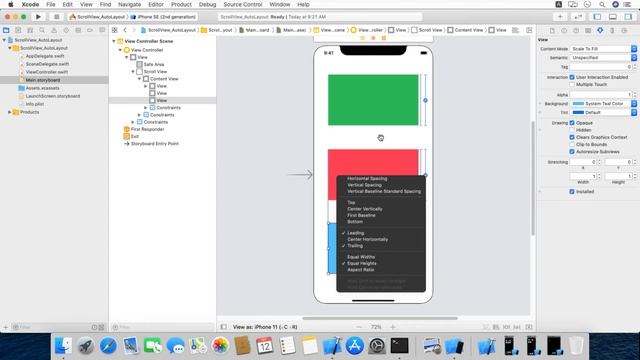Expand Constraints under Content View
Screen dimensions: 640x360
(x=146, y=108)
